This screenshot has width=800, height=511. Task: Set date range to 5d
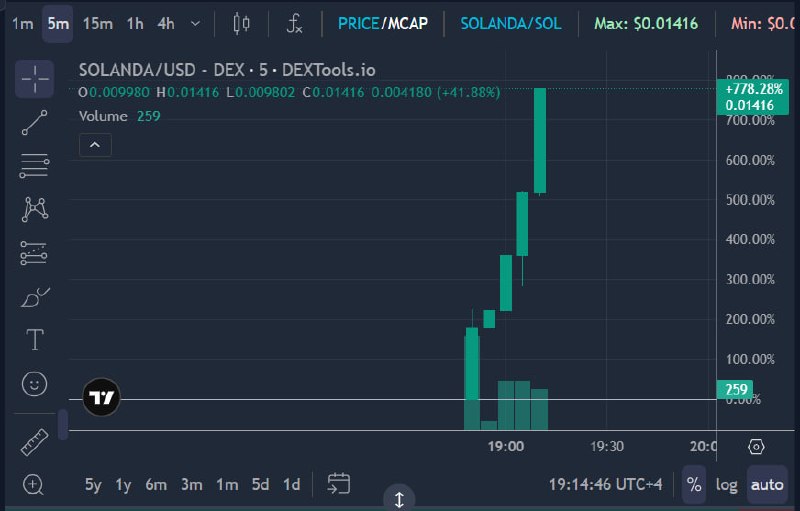click(260, 484)
